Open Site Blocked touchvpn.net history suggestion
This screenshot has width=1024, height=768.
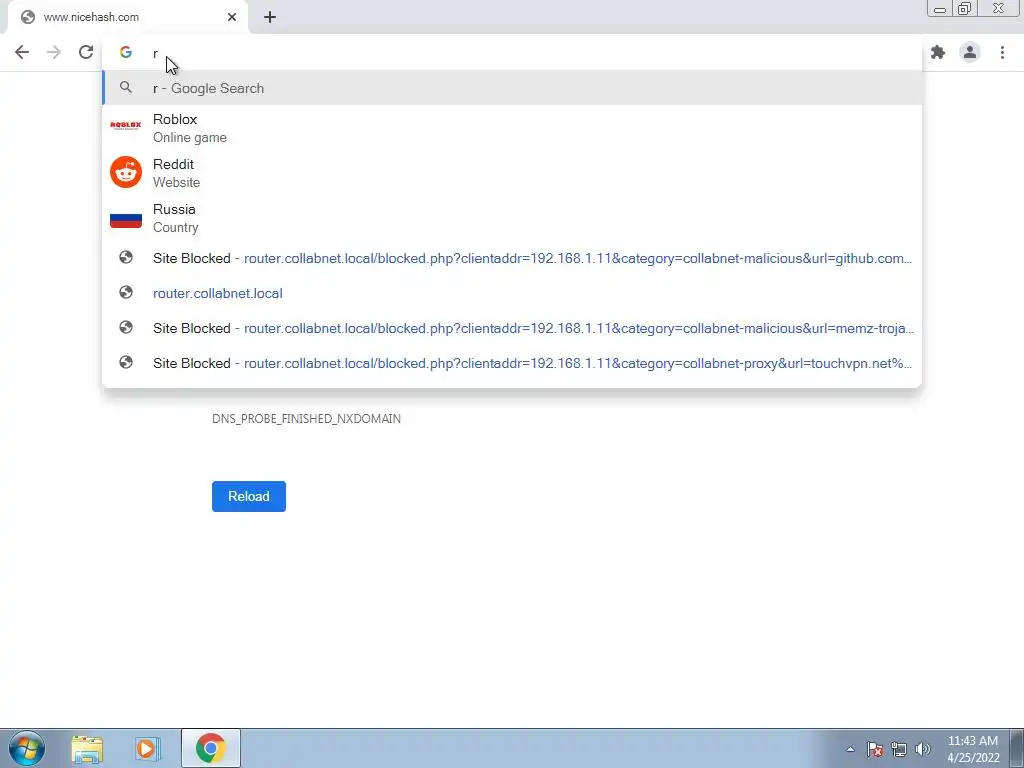pos(512,363)
